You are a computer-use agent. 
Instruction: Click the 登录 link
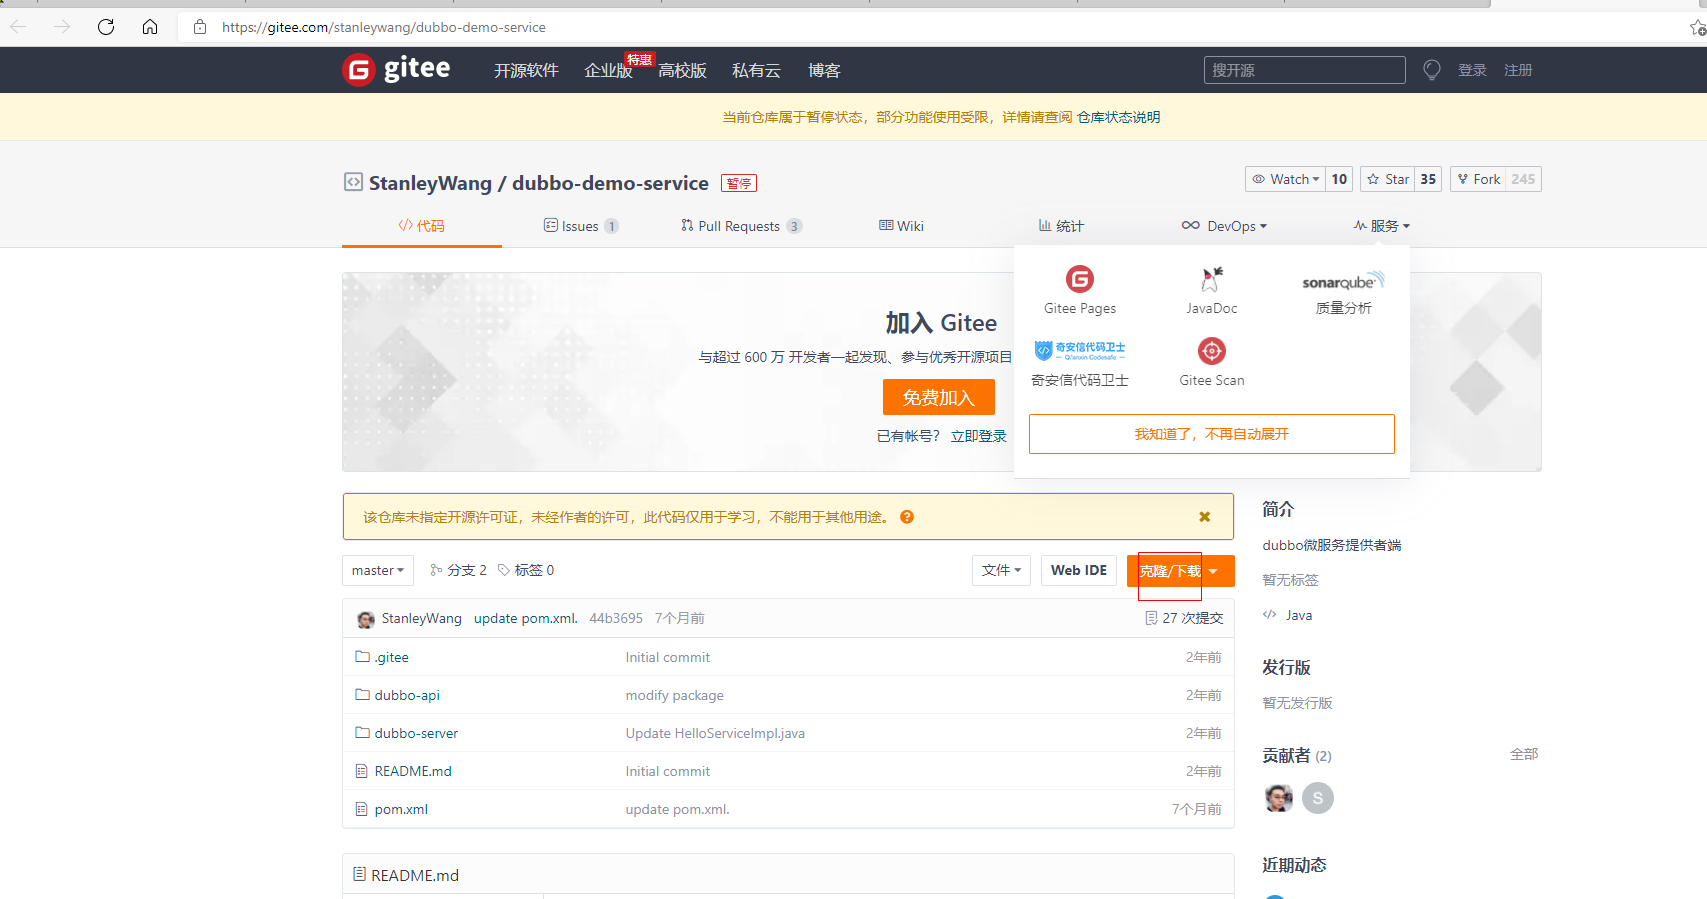[x=1472, y=70]
